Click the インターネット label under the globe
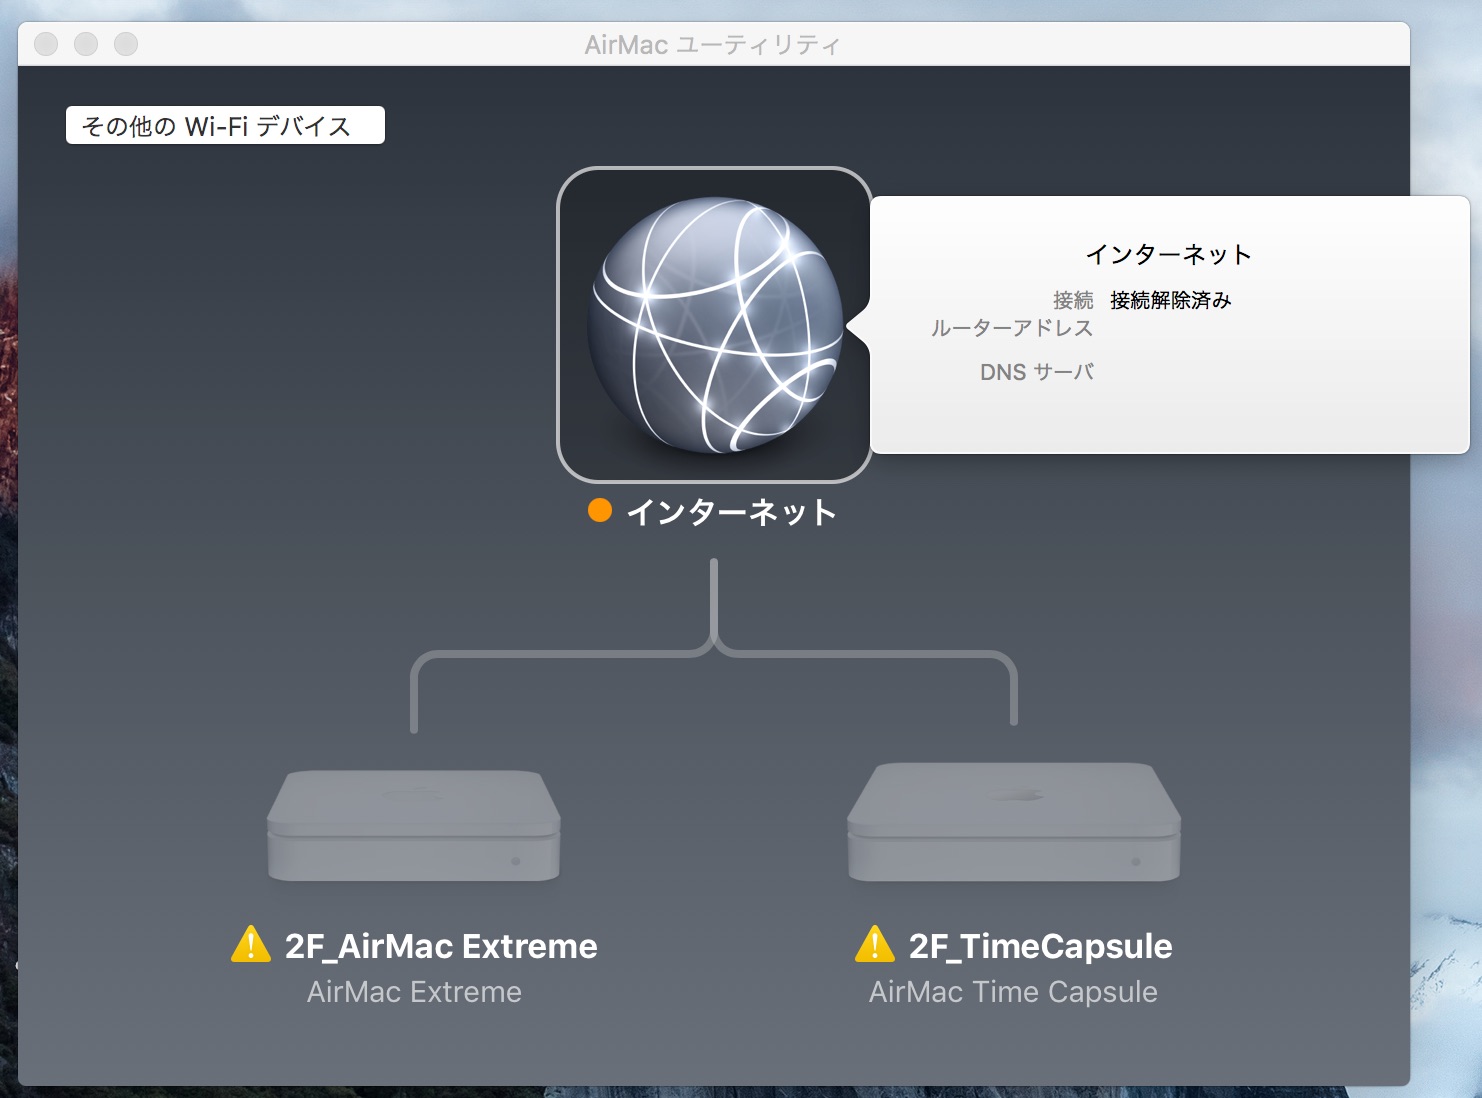1482x1098 pixels. (731, 512)
